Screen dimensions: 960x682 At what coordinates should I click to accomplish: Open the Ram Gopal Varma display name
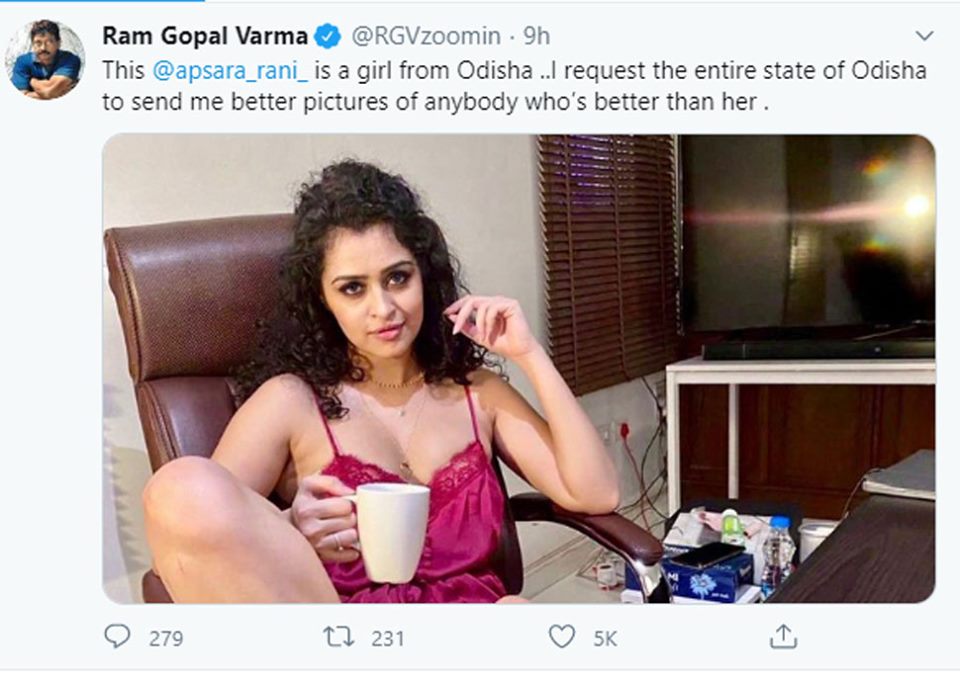pyautogui.click(x=206, y=37)
